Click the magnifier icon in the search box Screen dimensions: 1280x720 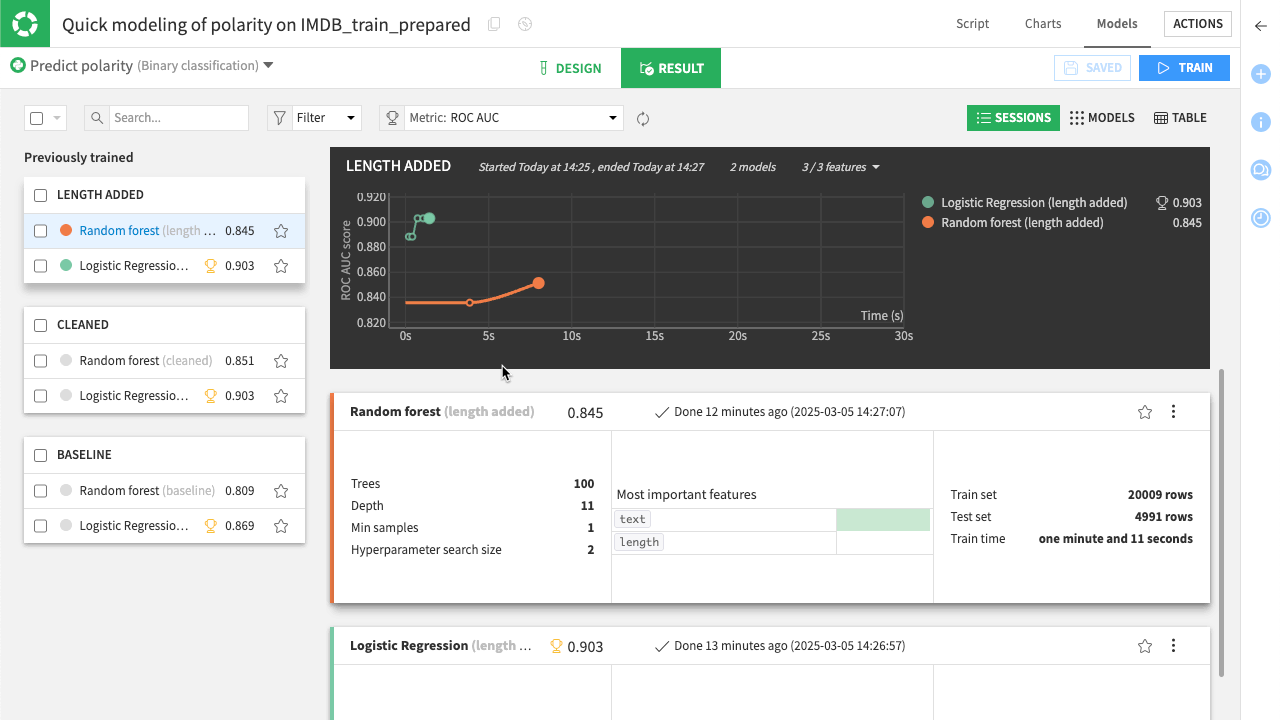click(97, 118)
